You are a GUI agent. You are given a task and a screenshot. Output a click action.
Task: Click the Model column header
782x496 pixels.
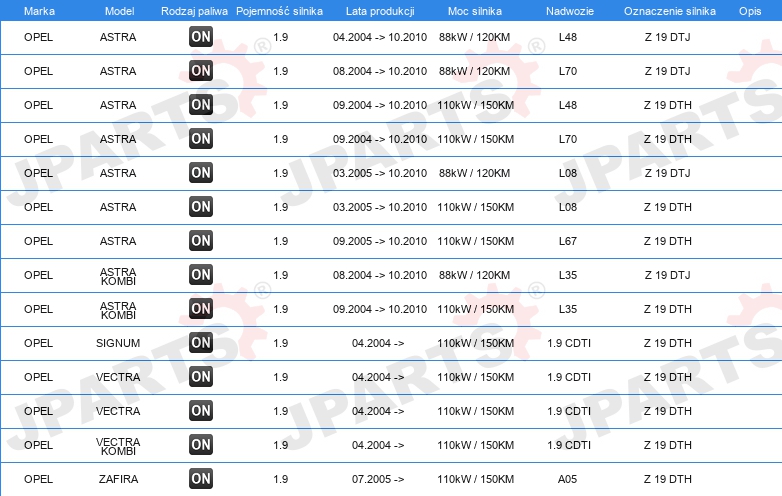[x=119, y=11]
